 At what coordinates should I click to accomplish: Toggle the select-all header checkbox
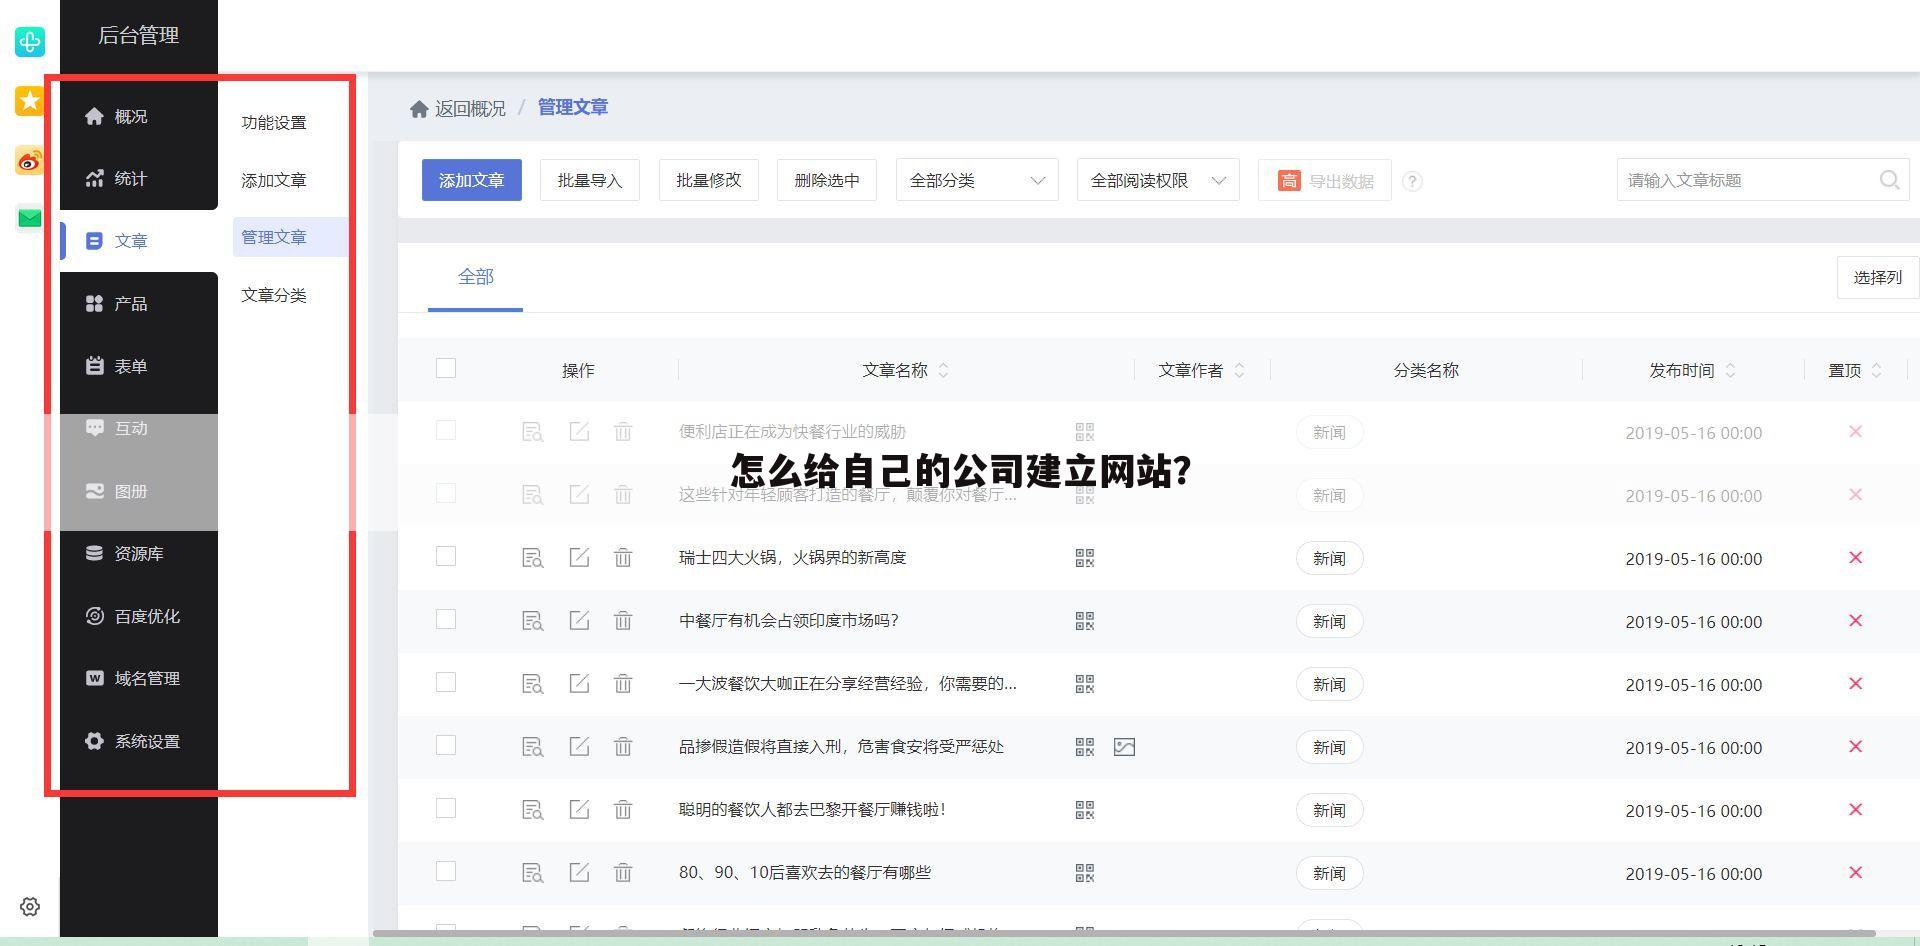pos(446,368)
